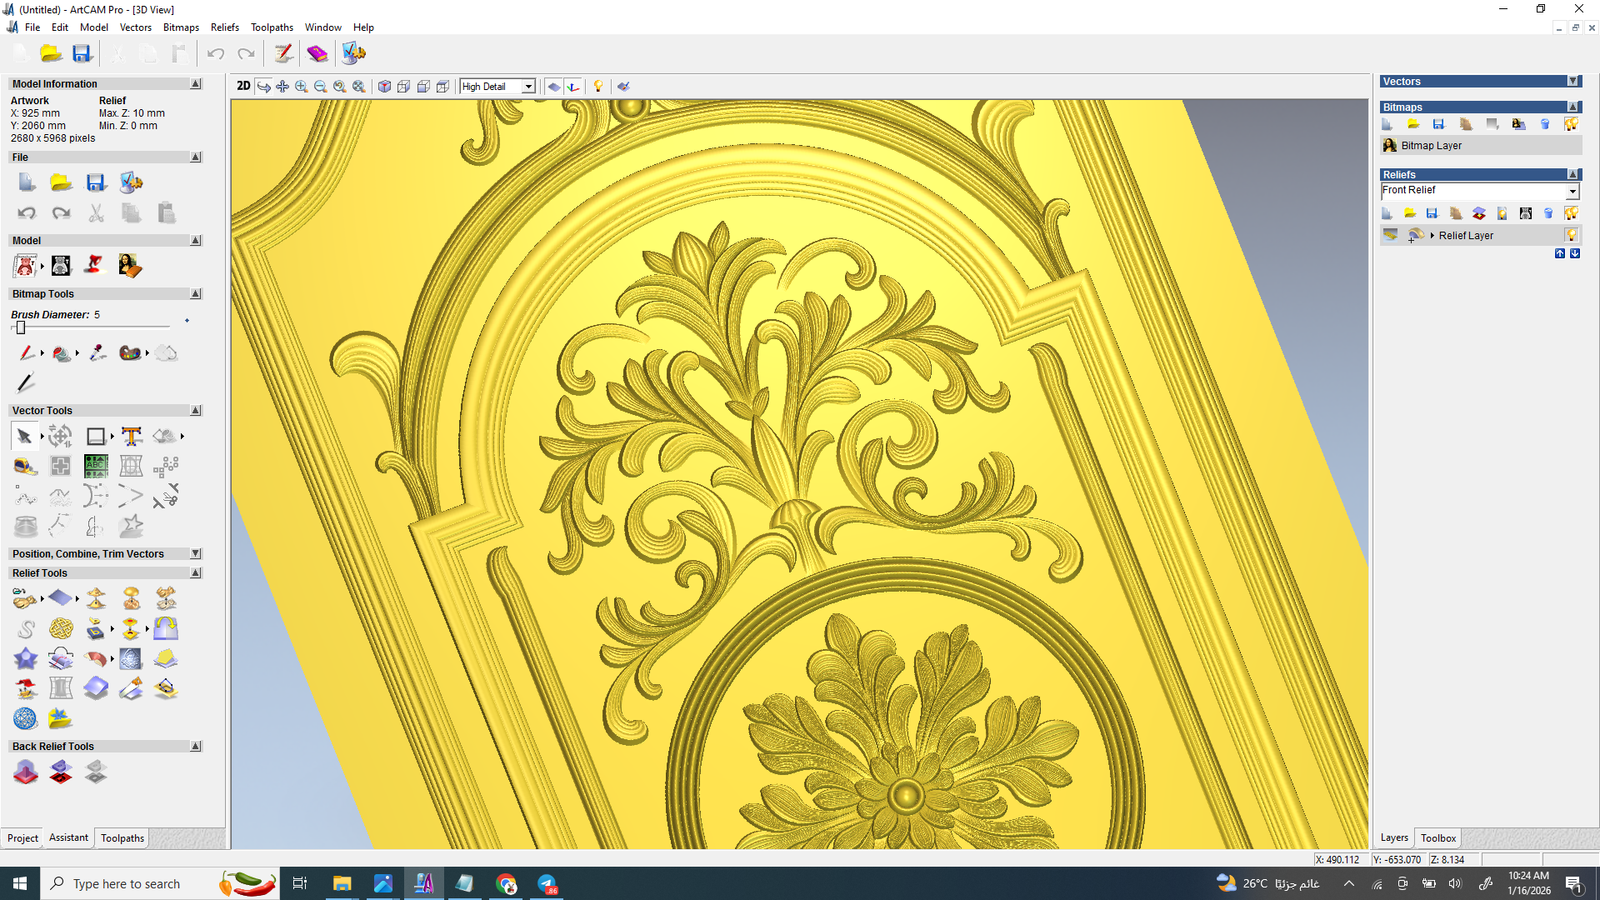
Task: Open the High Detail dropdown
Action: coord(528,86)
